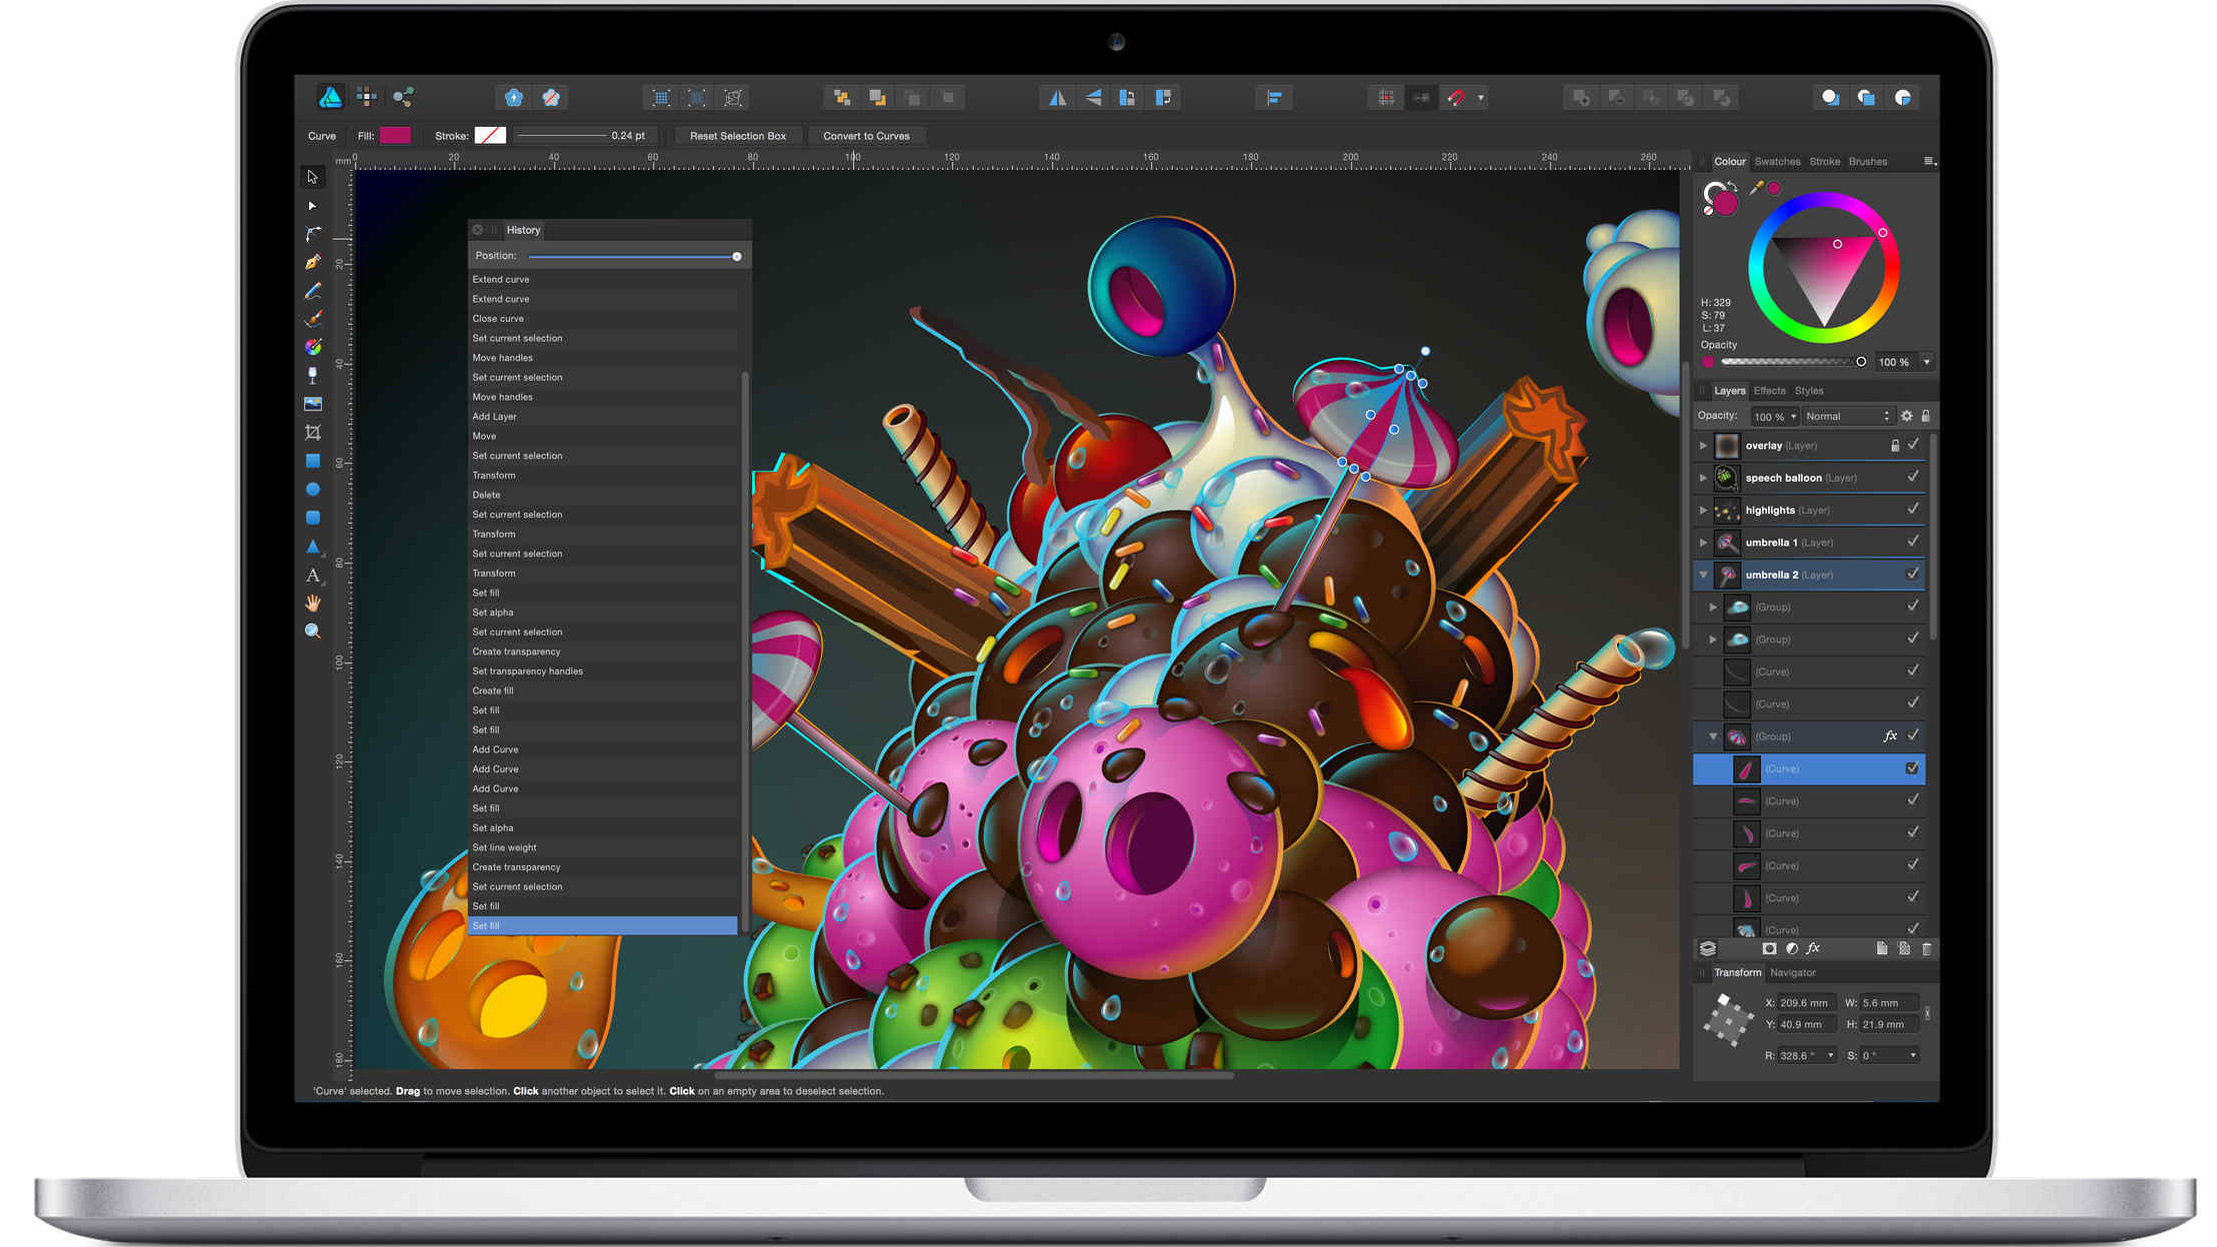Select the Crop tool
Image resolution: width=2217 pixels, height=1247 pixels.
click(313, 432)
